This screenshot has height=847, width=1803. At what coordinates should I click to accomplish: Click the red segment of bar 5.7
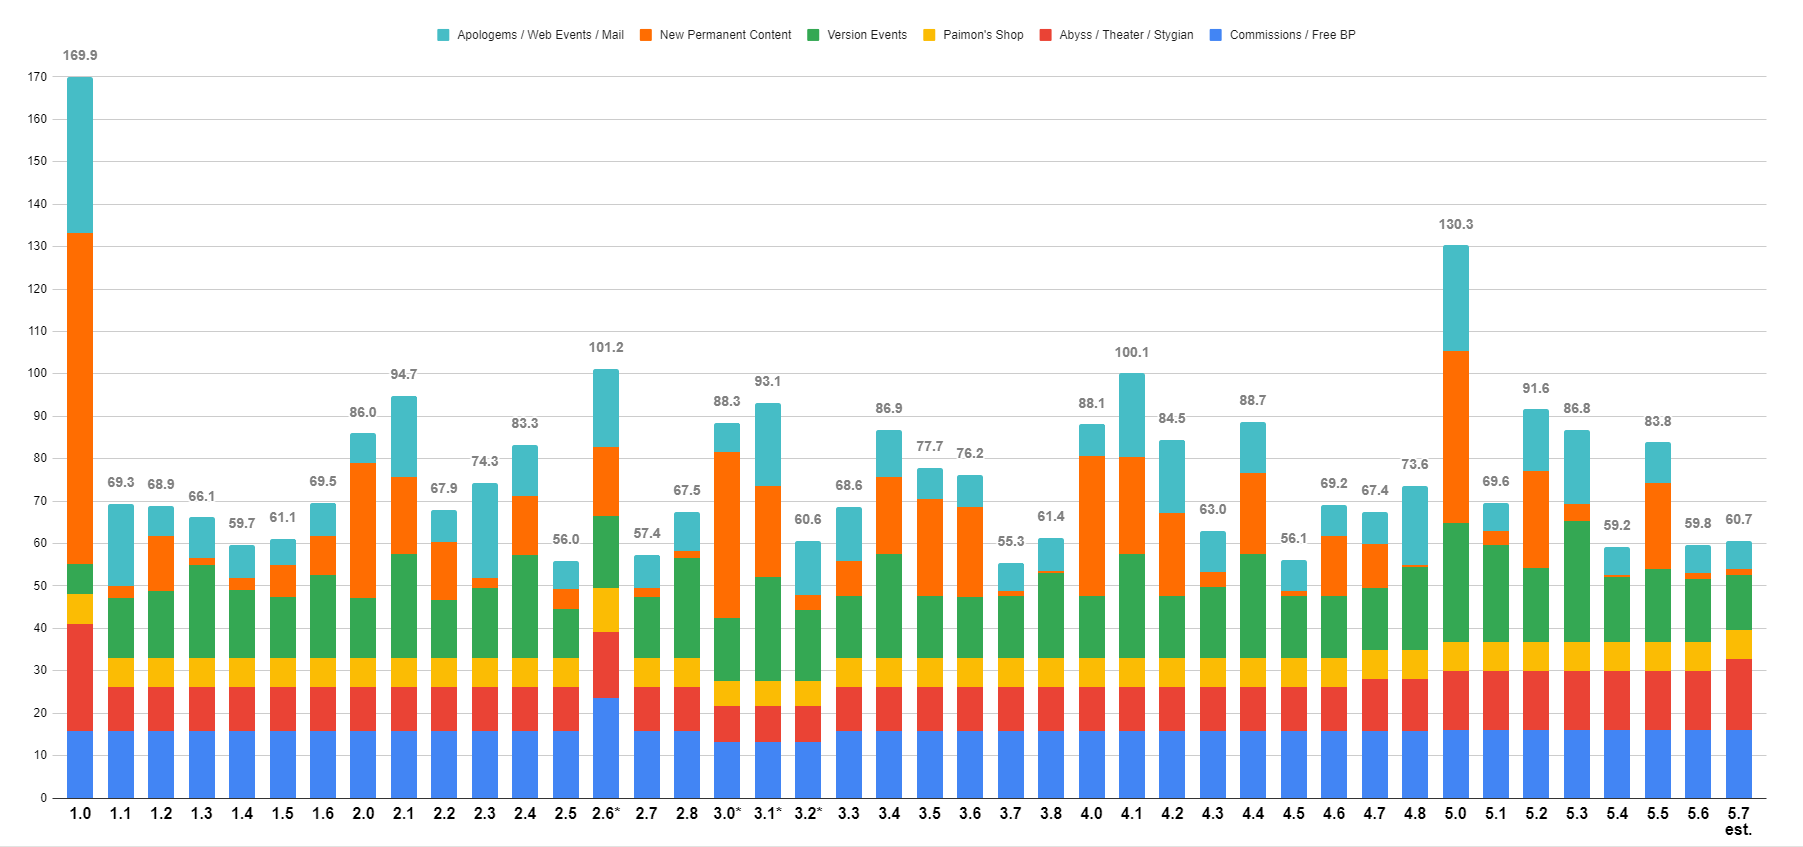pyautogui.click(x=1739, y=695)
